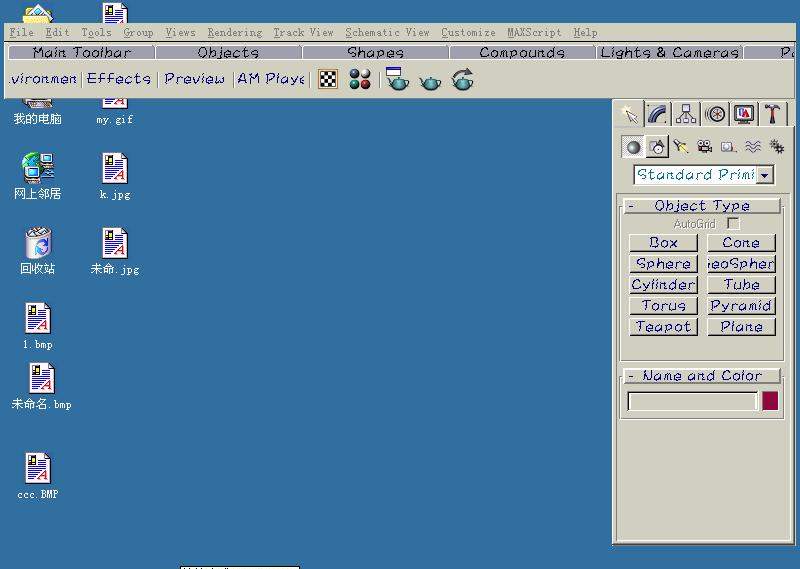This screenshot has width=800, height=569.
Task: Select the k.jpg desktop file icon
Action: coord(114,176)
